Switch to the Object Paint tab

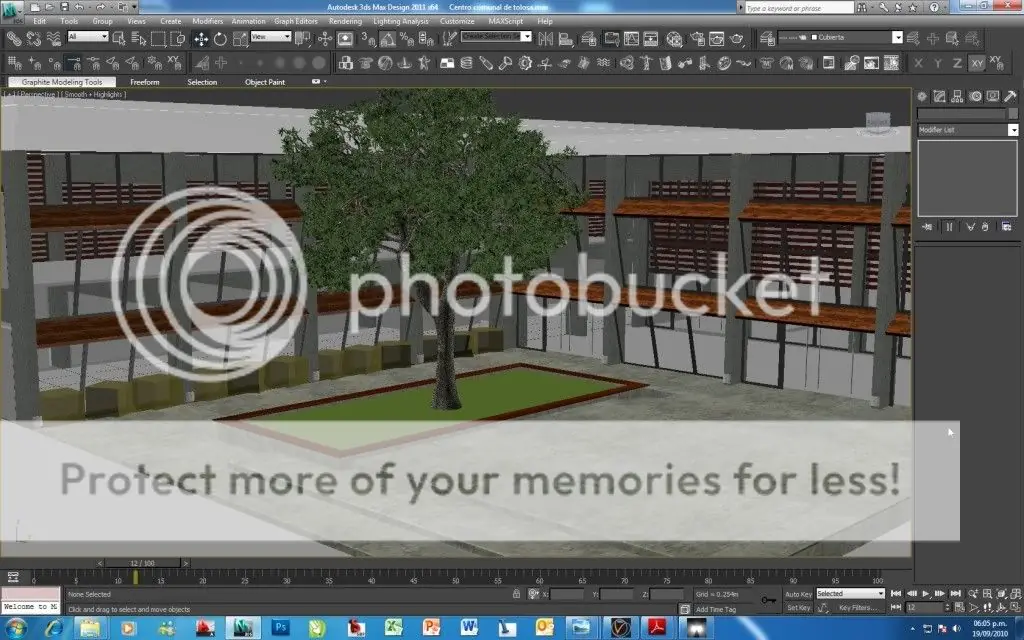pyautogui.click(x=265, y=82)
